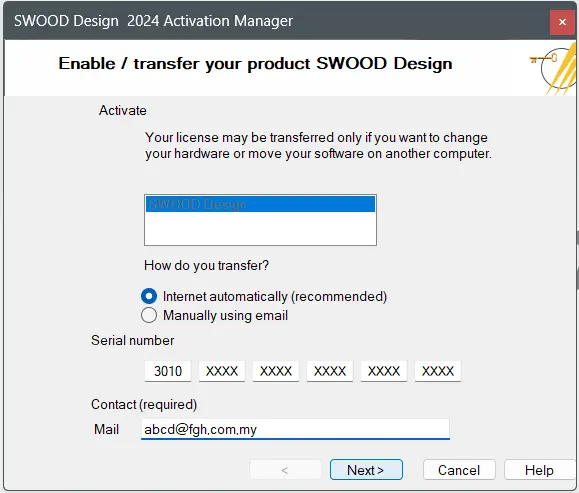Click the disabled back arrow button

point(285,470)
